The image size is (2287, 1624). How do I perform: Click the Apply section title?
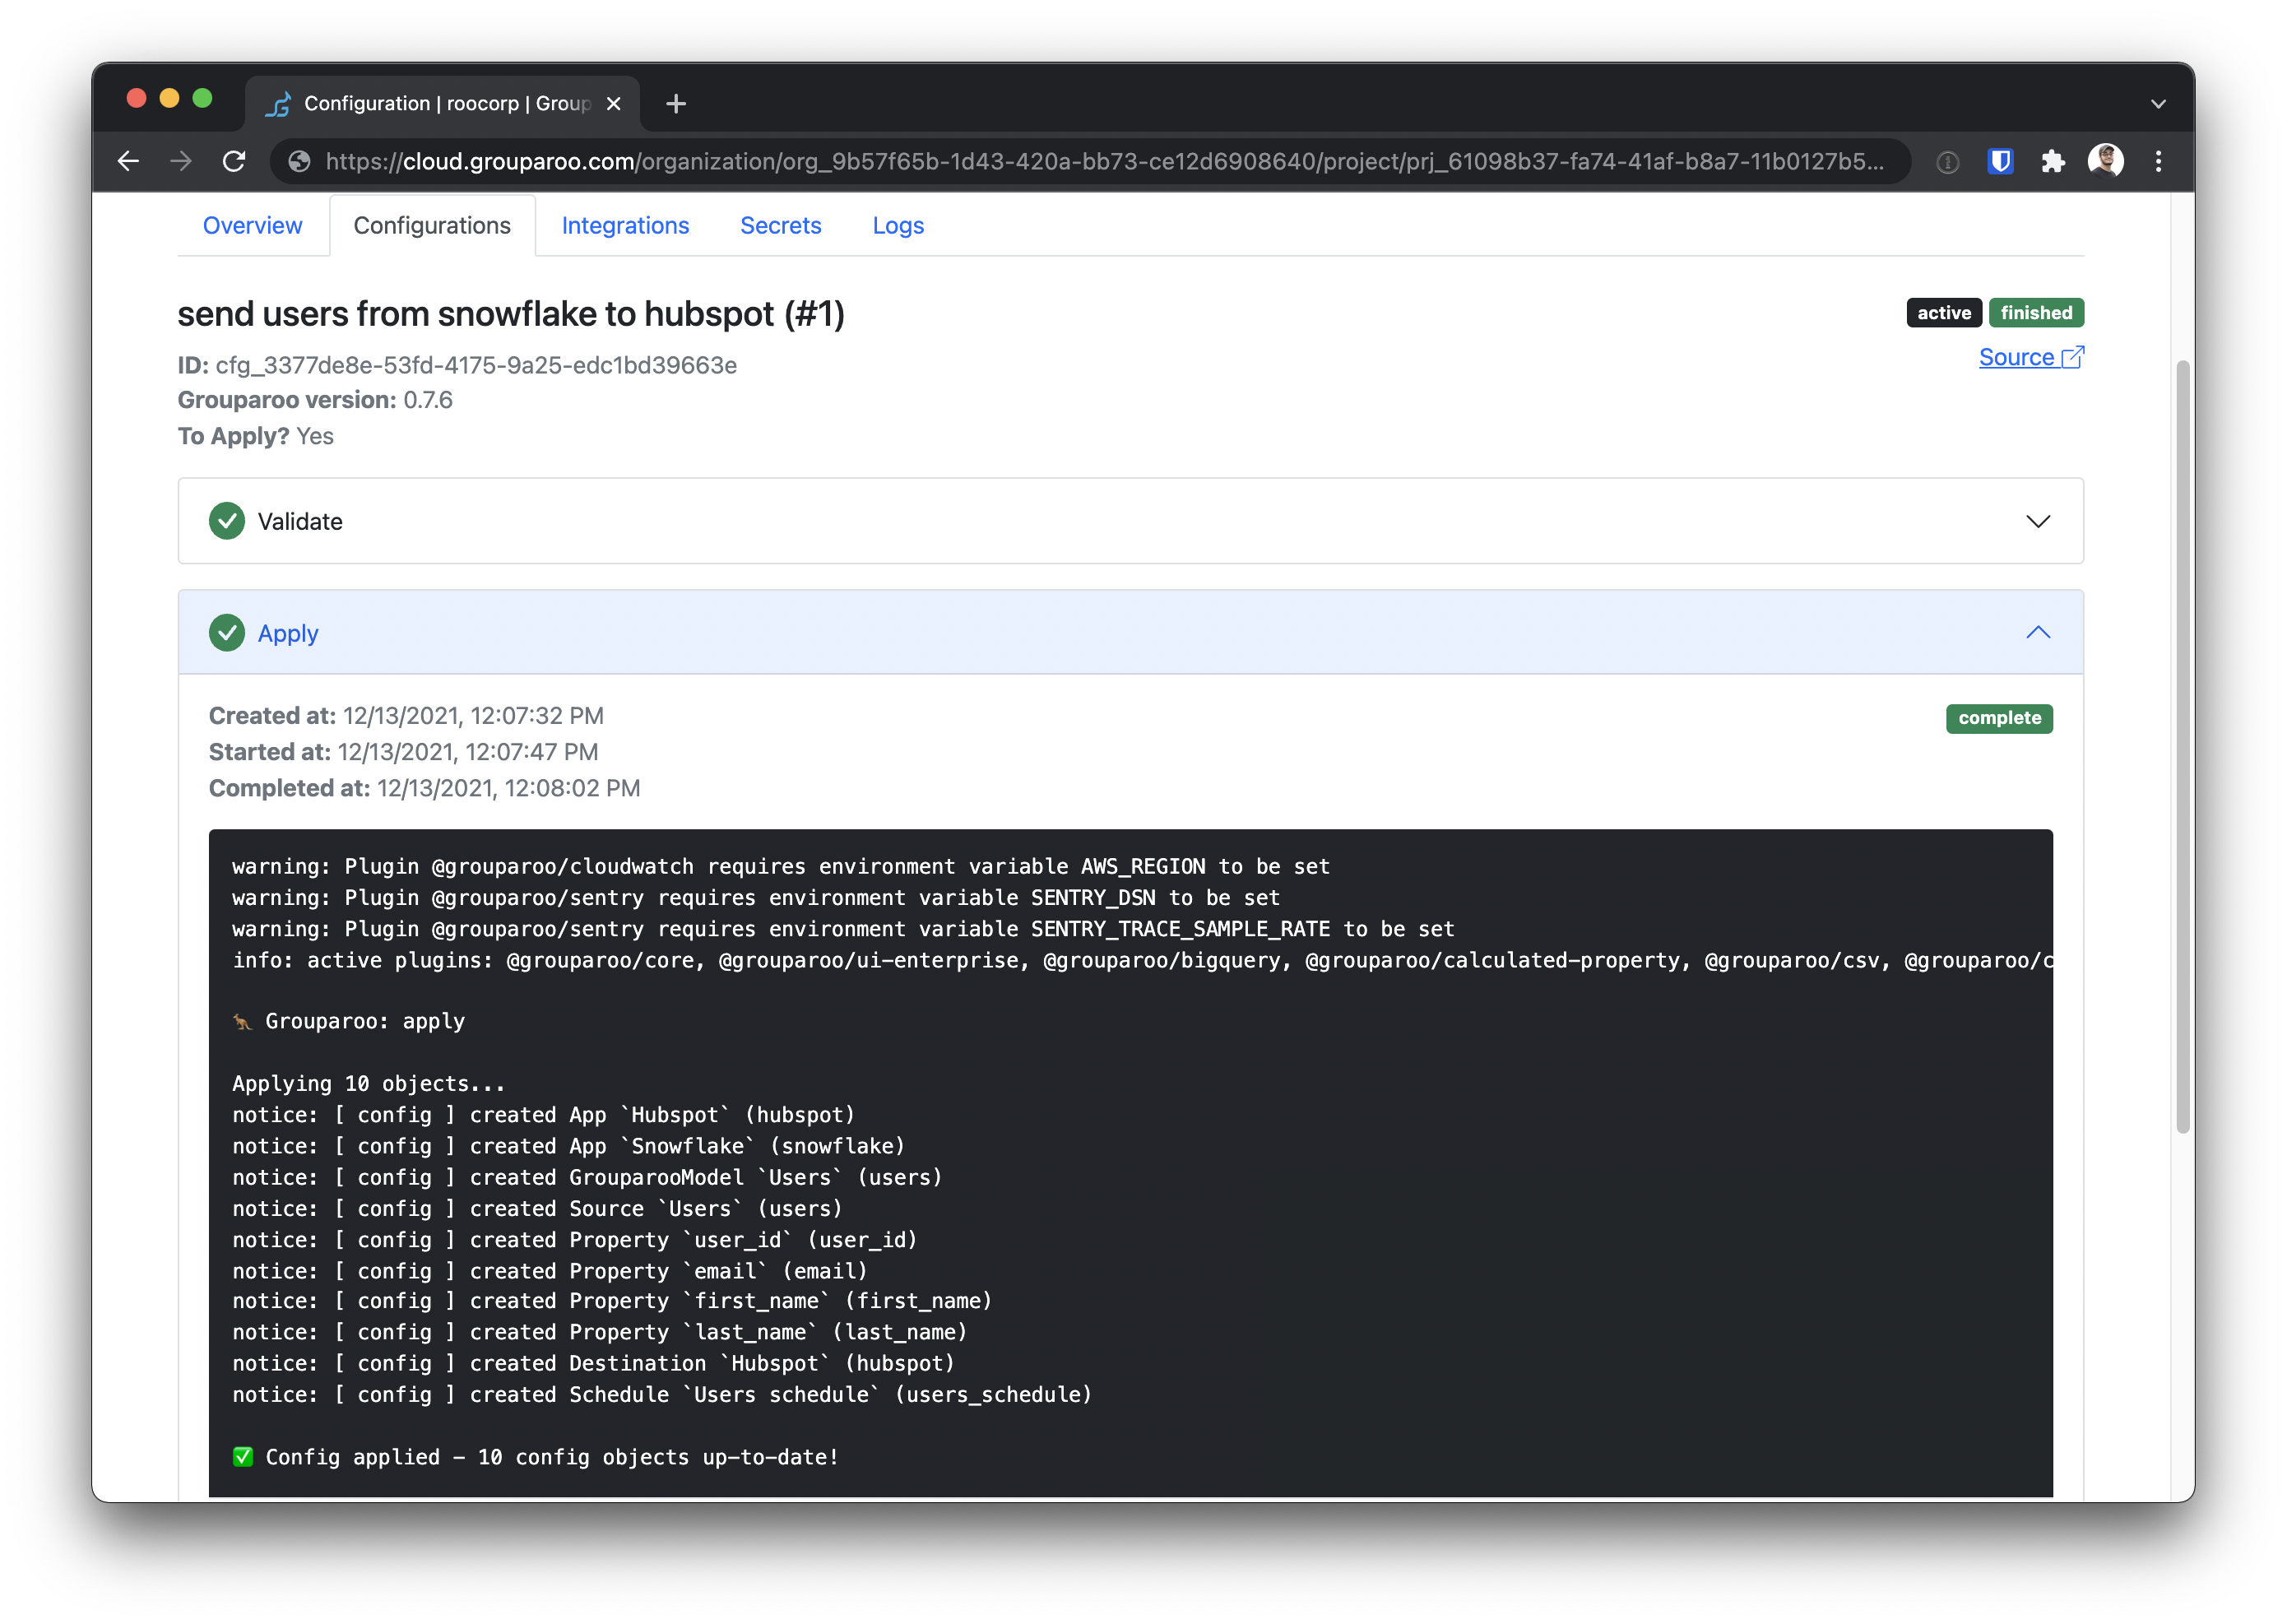click(288, 633)
